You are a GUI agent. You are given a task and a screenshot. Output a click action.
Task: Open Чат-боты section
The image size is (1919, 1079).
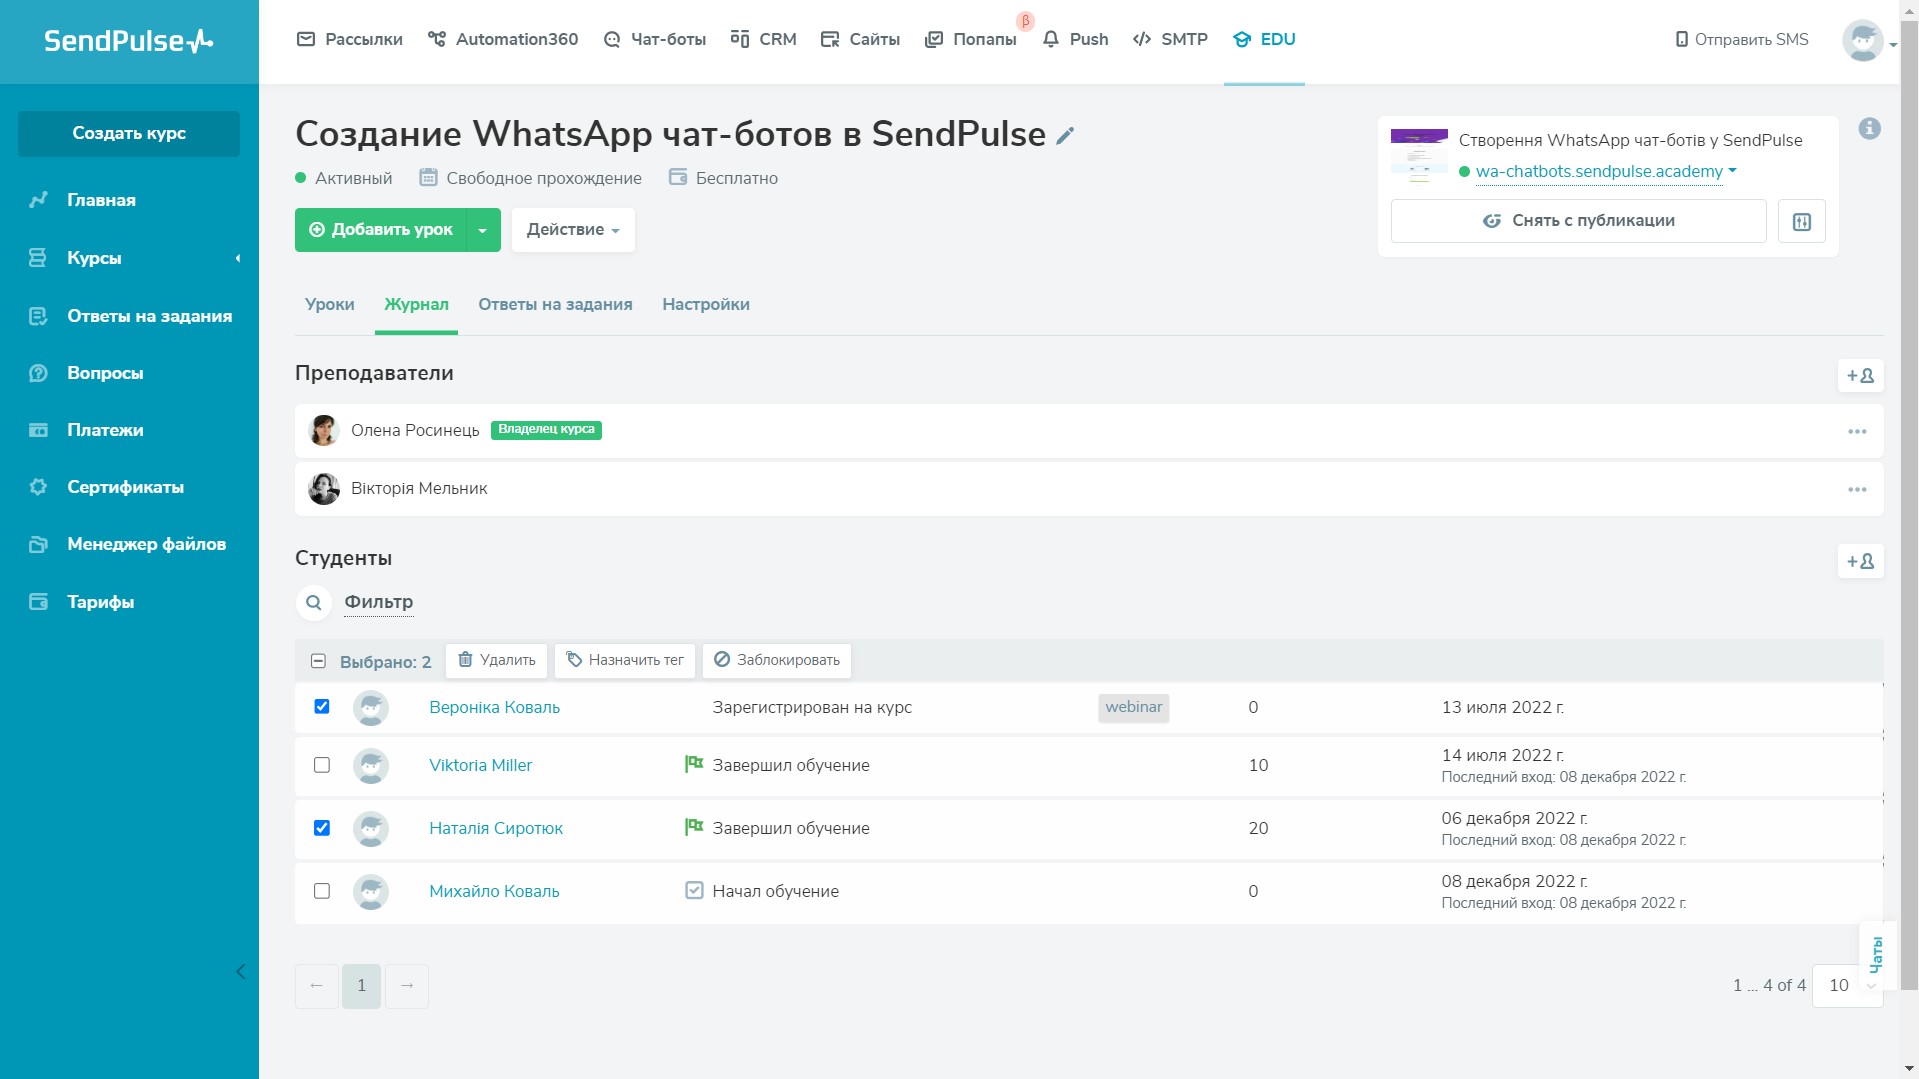pos(655,39)
